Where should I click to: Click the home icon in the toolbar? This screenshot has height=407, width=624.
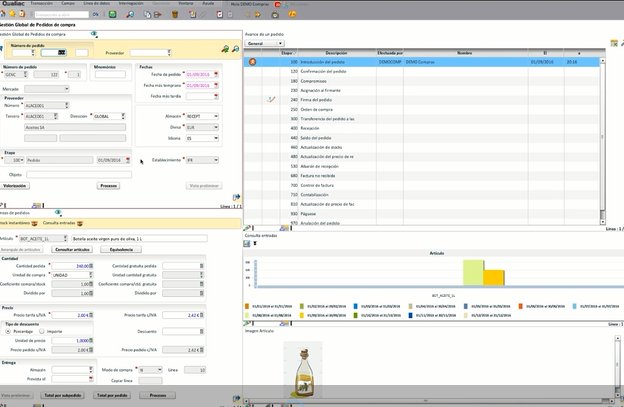click(x=2, y=14)
